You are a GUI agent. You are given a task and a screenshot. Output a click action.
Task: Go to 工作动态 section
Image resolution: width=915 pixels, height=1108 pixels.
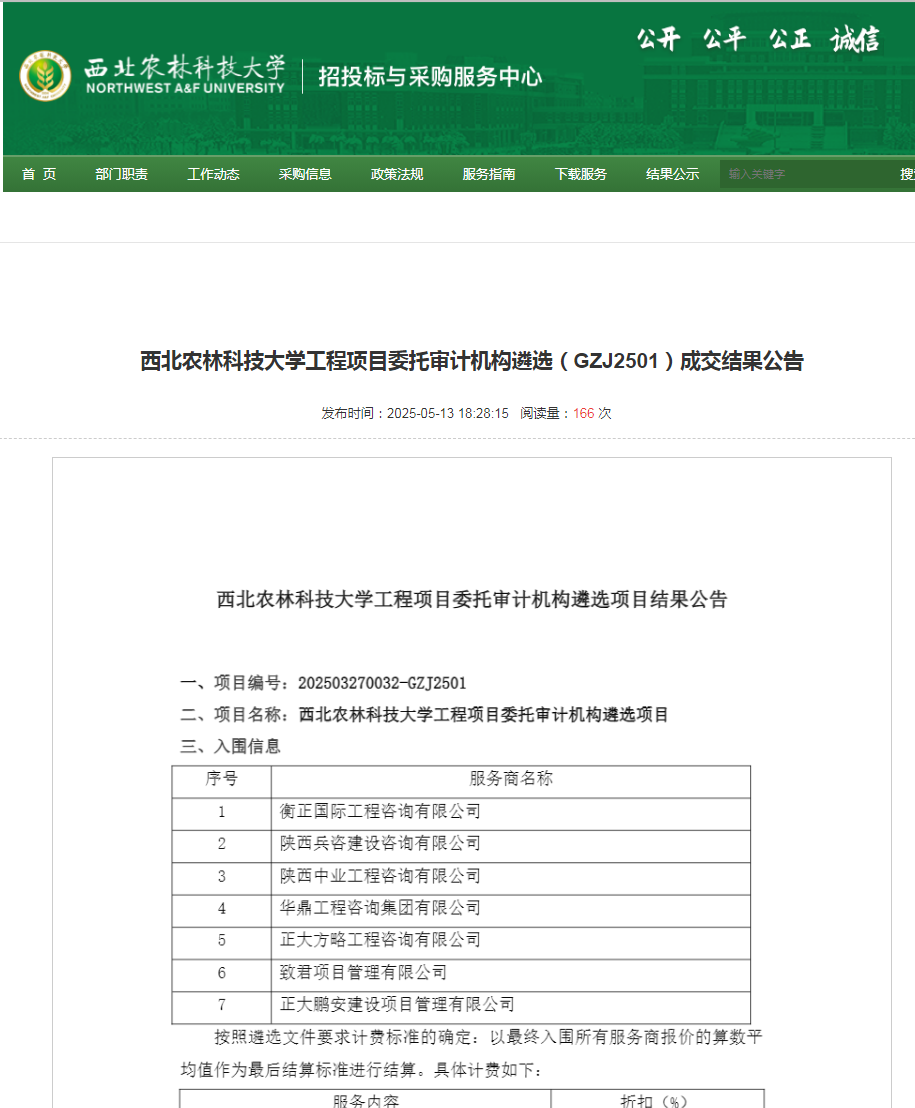point(213,174)
